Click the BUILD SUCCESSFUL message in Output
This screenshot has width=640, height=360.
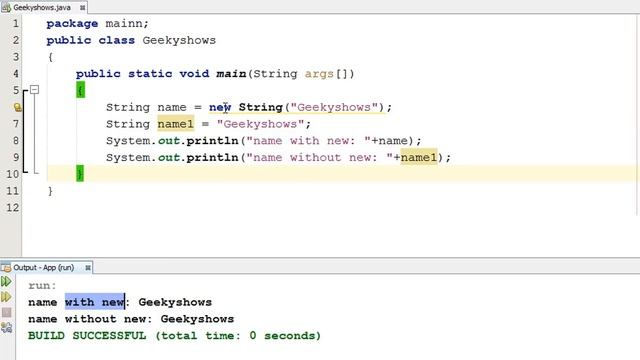[x=174, y=336]
